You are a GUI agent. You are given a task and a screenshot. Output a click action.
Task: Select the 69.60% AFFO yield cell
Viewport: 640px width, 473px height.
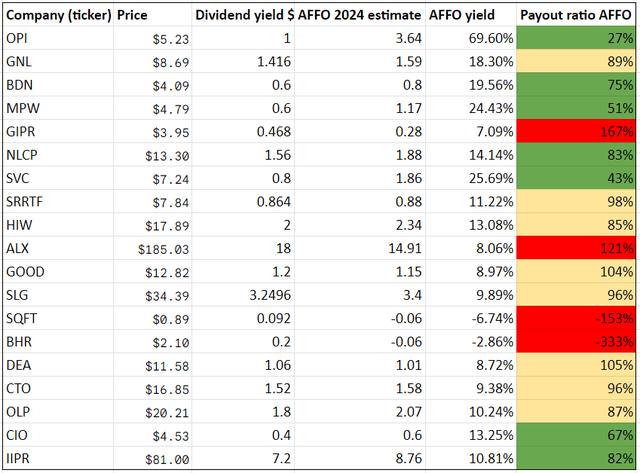click(x=471, y=38)
